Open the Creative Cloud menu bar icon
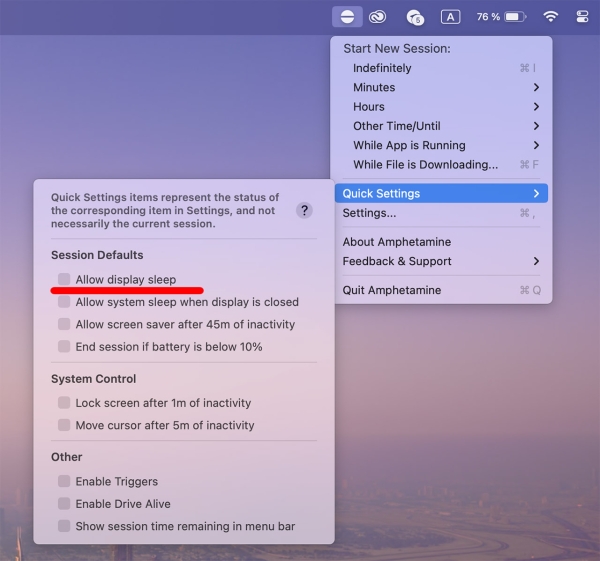The height and width of the screenshot is (561, 600). pos(377,17)
